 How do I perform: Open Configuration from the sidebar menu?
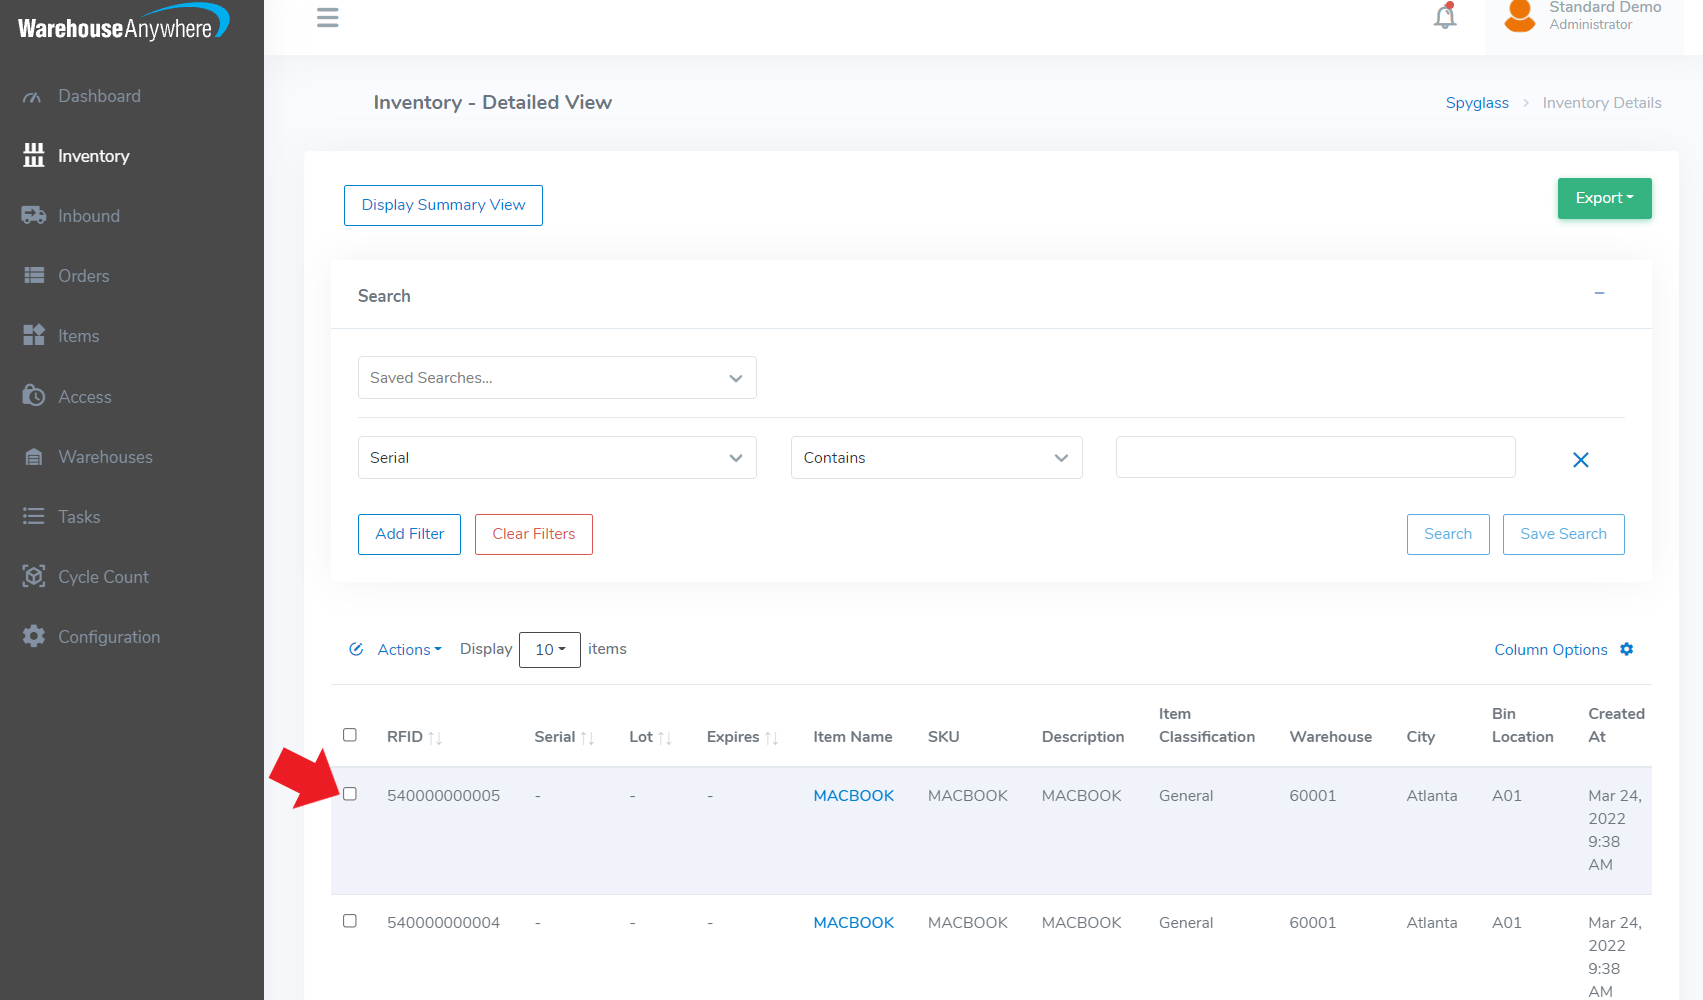point(33,636)
